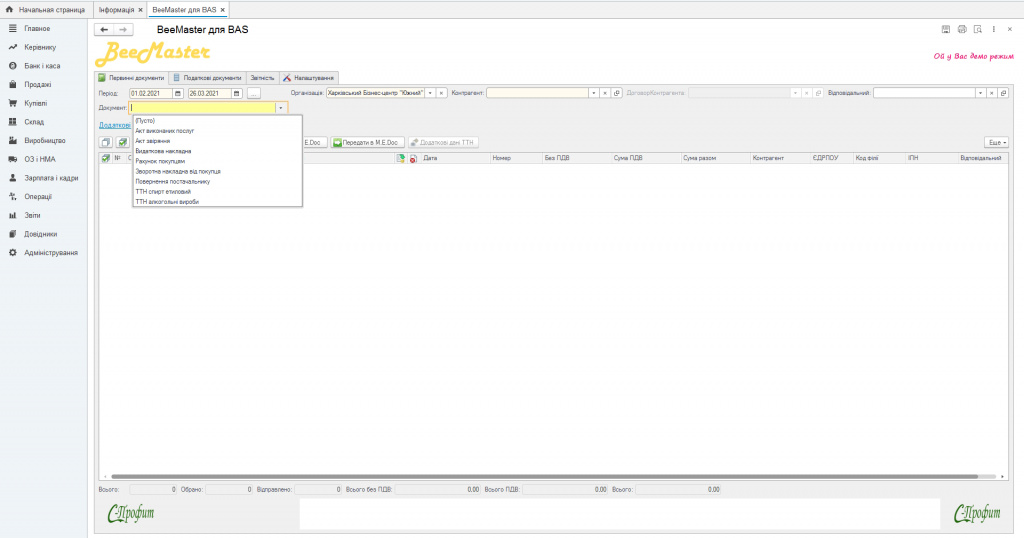This screenshot has height=538, width=1024.
Task: Click the sent-status icon column header
Action: [x=401, y=158]
